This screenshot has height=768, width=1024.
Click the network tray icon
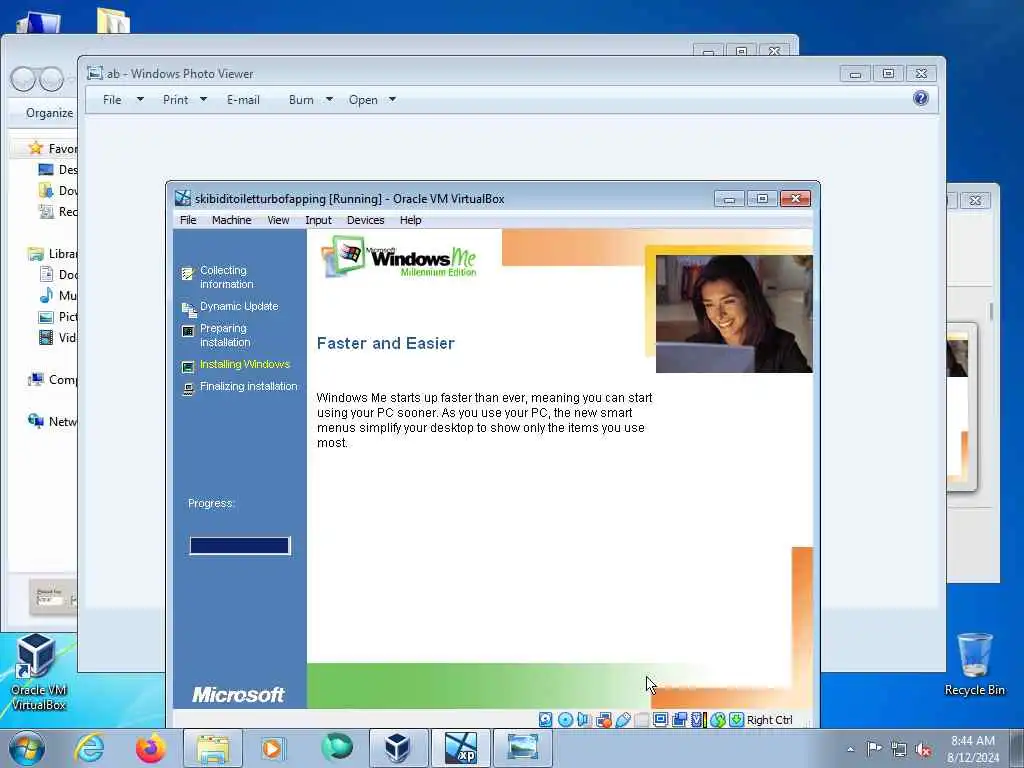click(x=899, y=749)
